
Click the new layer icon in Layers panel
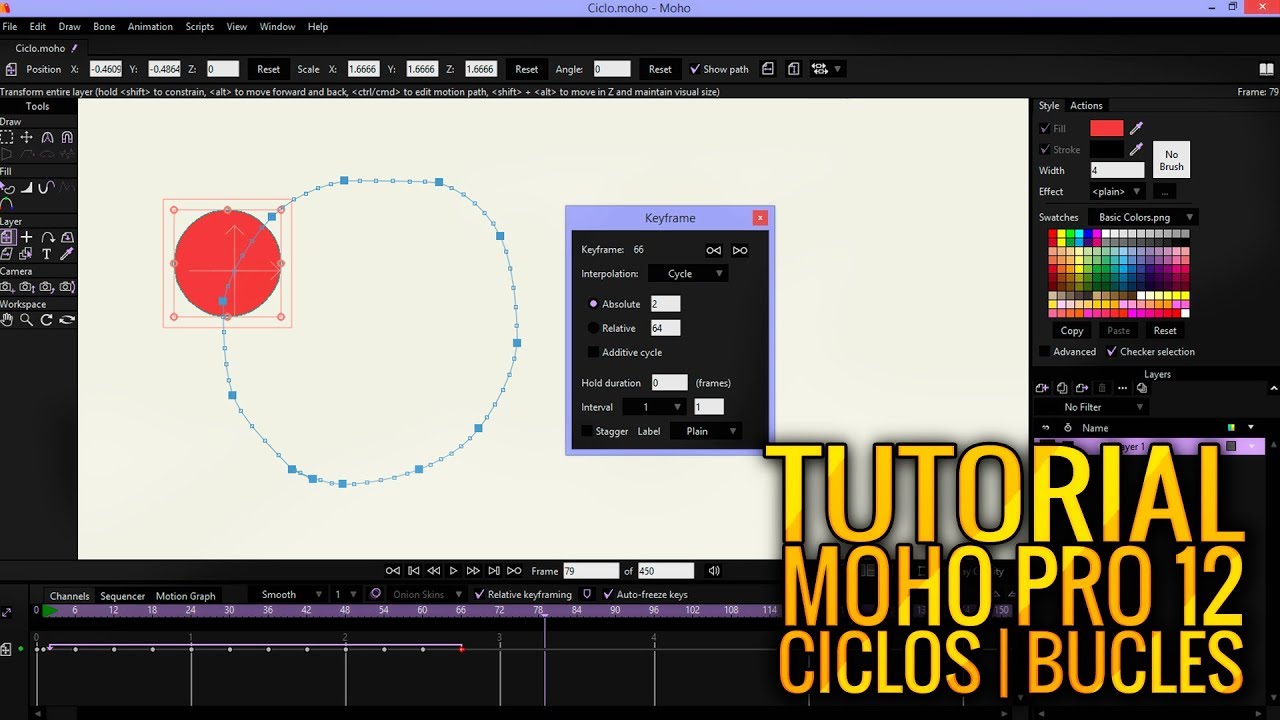1042,388
